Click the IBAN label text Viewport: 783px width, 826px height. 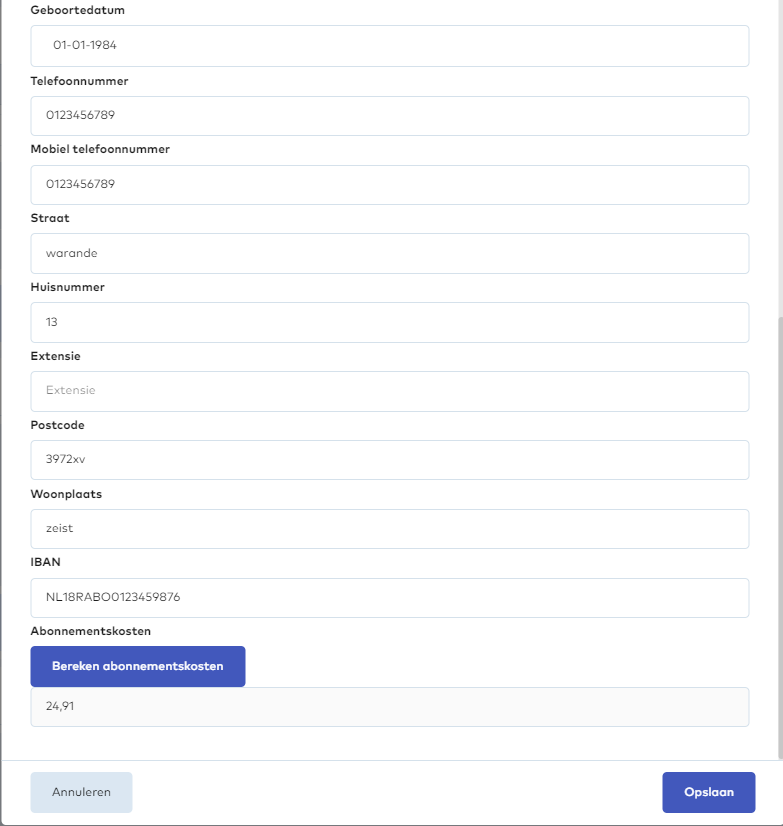[x=46, y=563]
